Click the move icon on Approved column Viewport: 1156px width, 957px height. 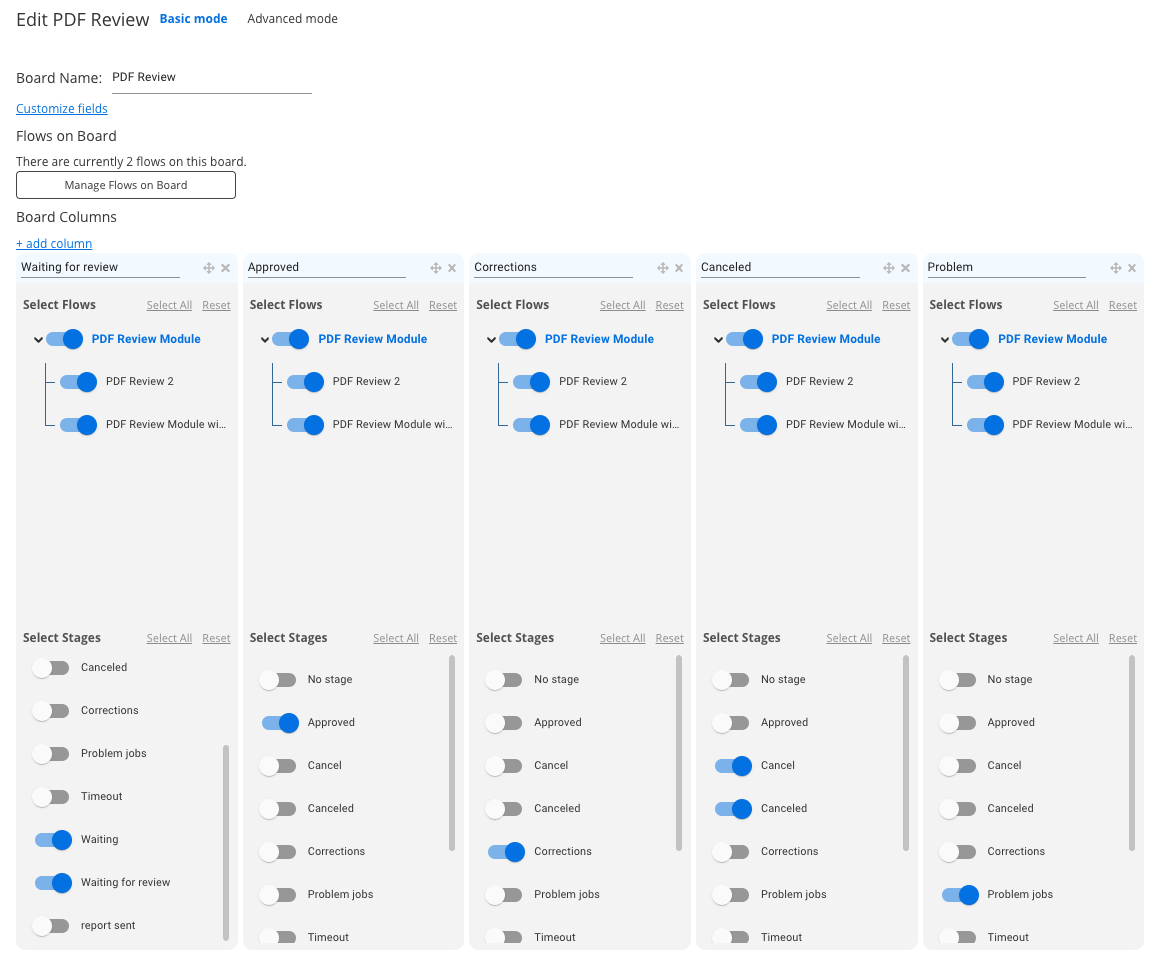coord(436,268)
